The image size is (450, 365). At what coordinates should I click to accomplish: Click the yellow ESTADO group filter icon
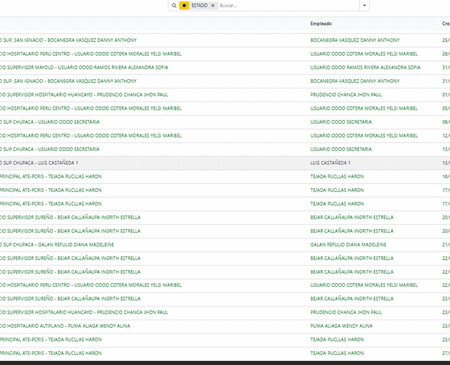[x=184, y=5]
